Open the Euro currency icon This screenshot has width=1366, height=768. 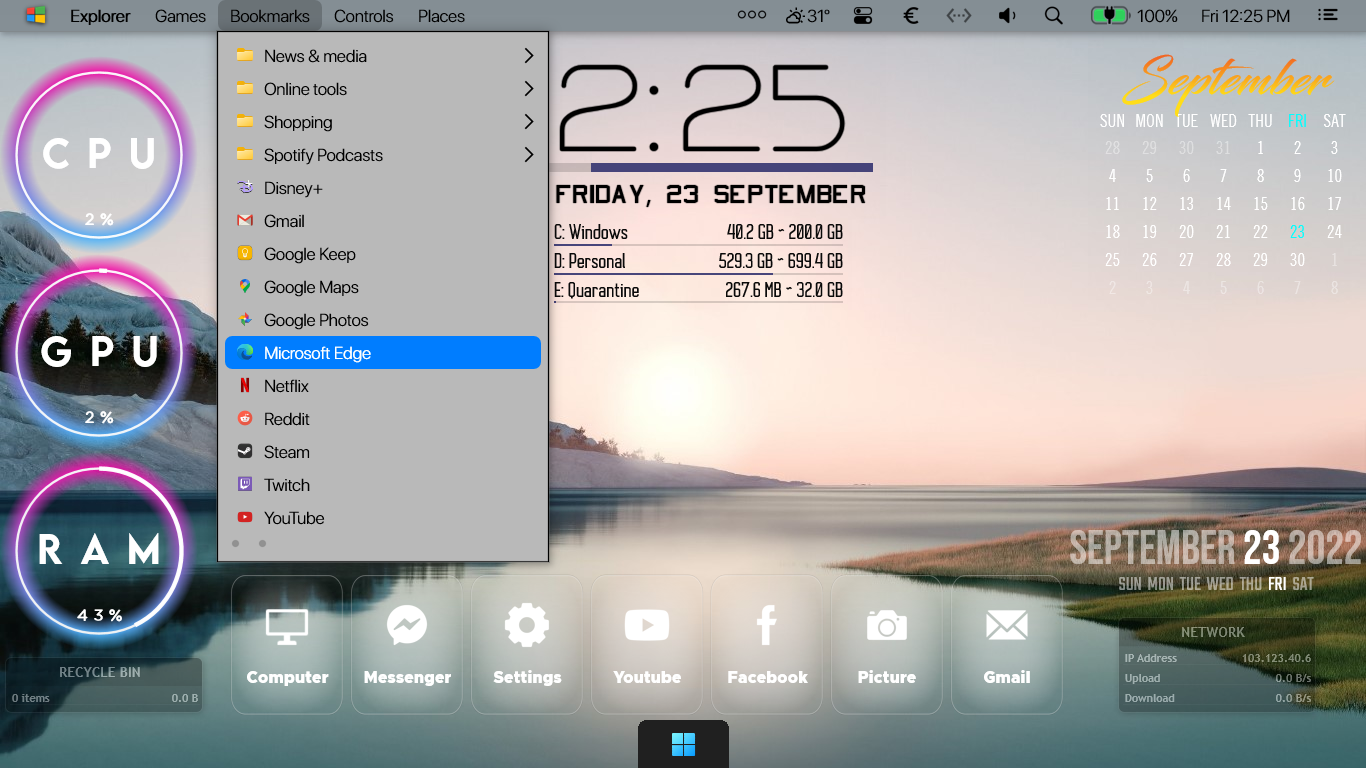click(x=911, y=16)
